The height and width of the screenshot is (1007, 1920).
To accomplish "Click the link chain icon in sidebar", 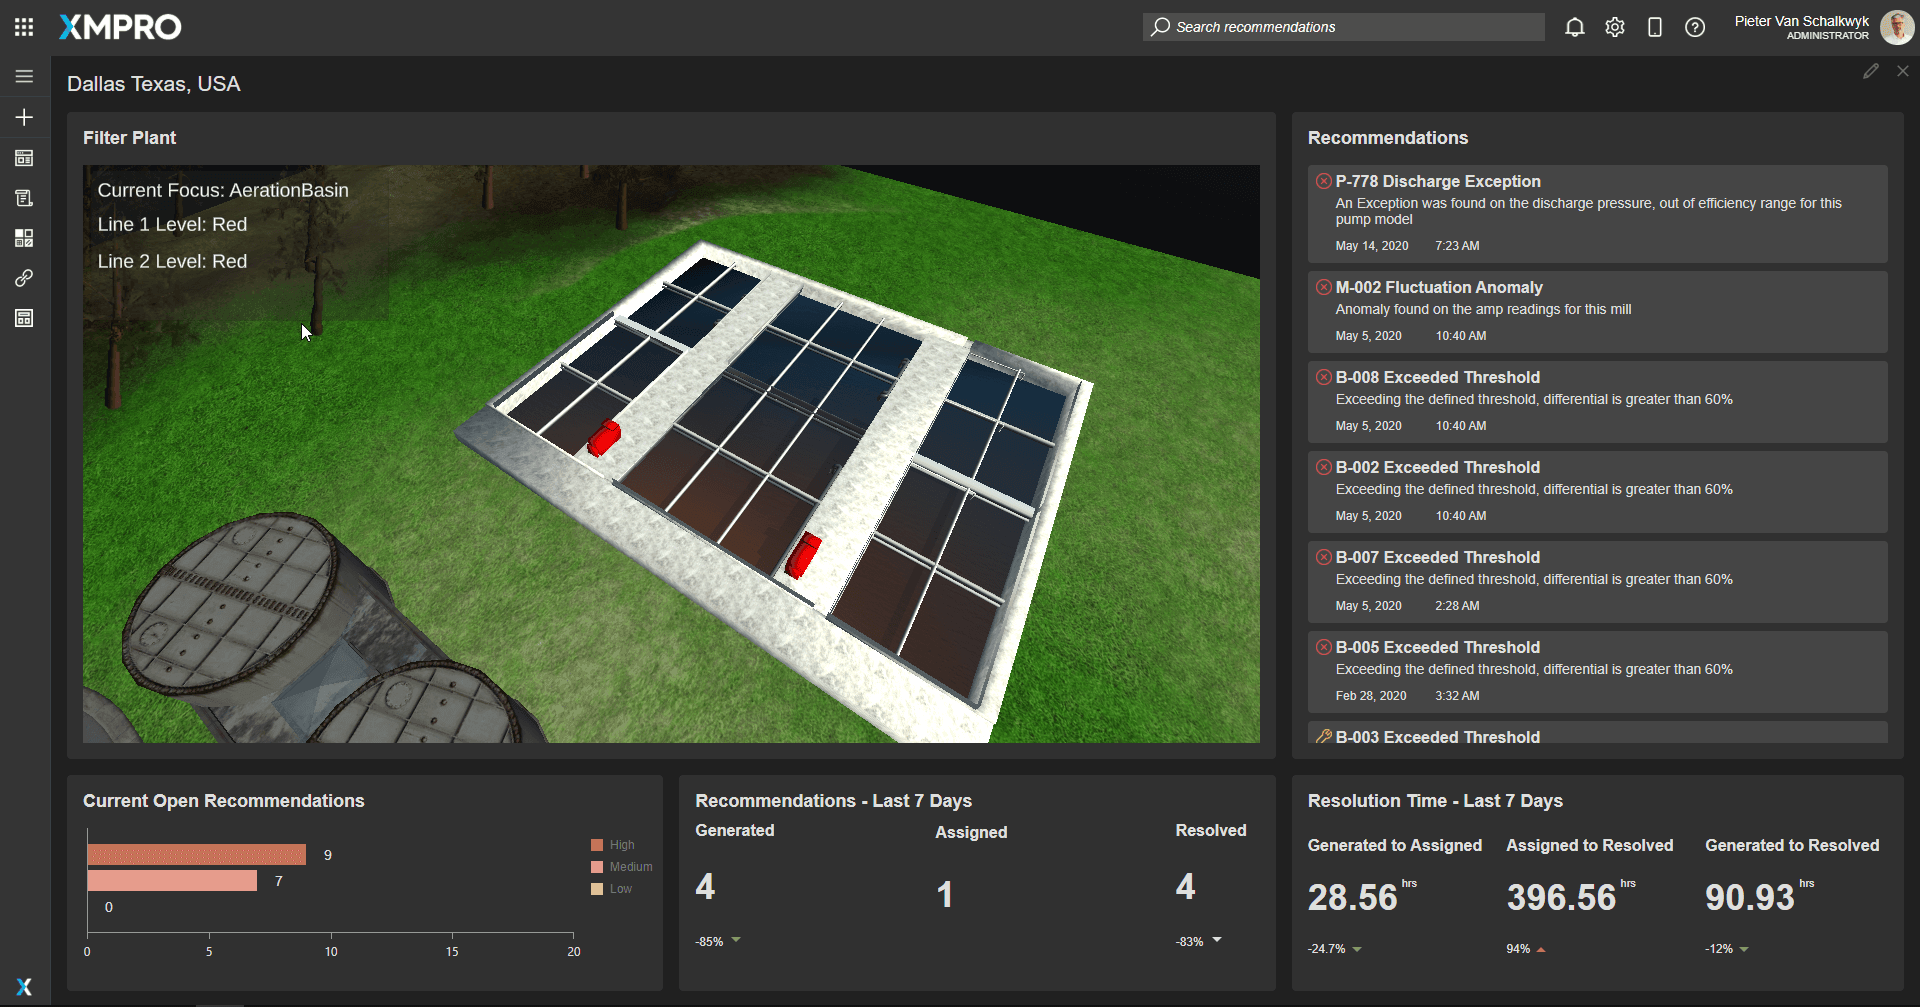I will pyautogui.click(x=24, y=278).
